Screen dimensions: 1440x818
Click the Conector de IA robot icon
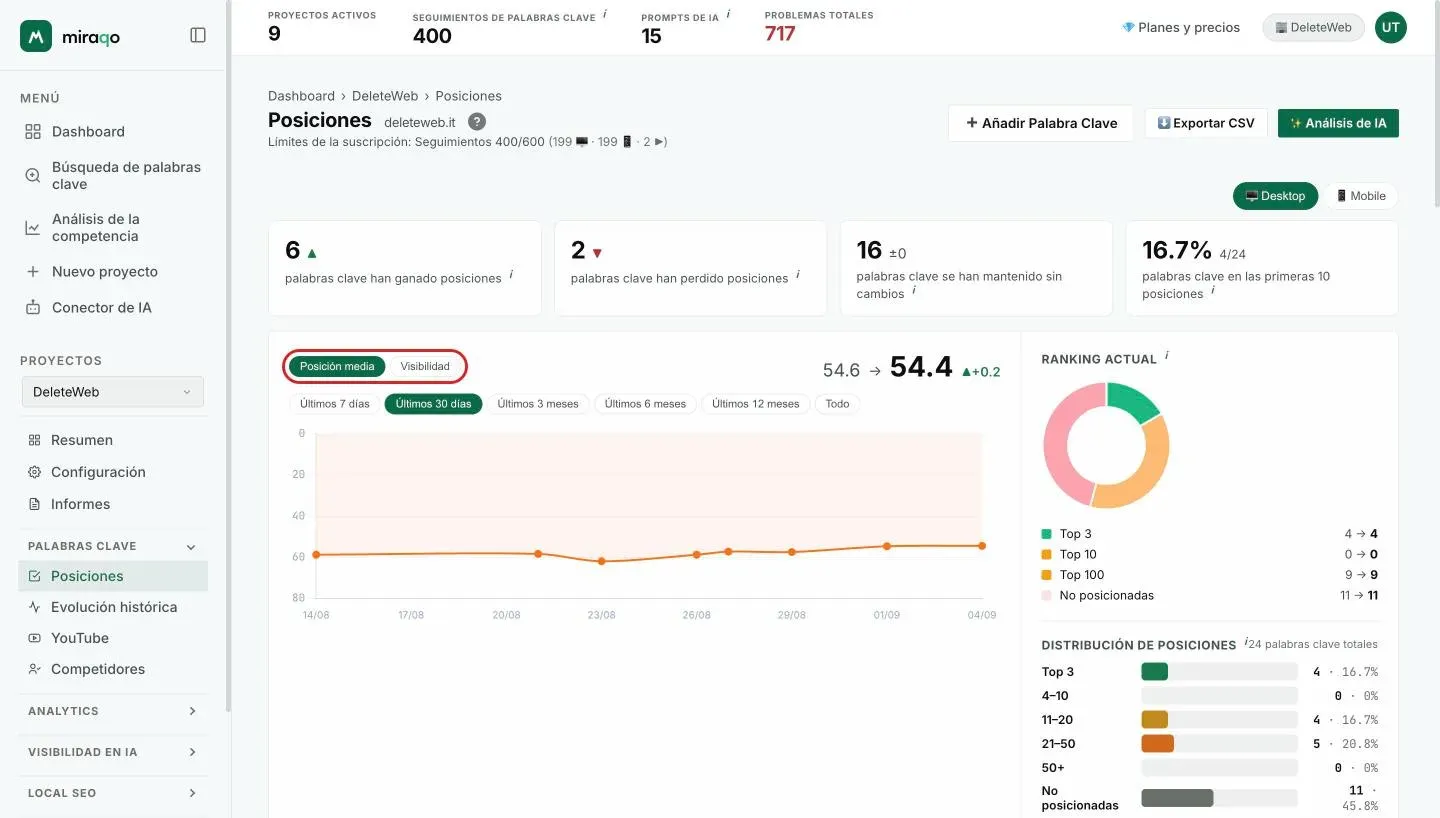click(x=33, y=307)
